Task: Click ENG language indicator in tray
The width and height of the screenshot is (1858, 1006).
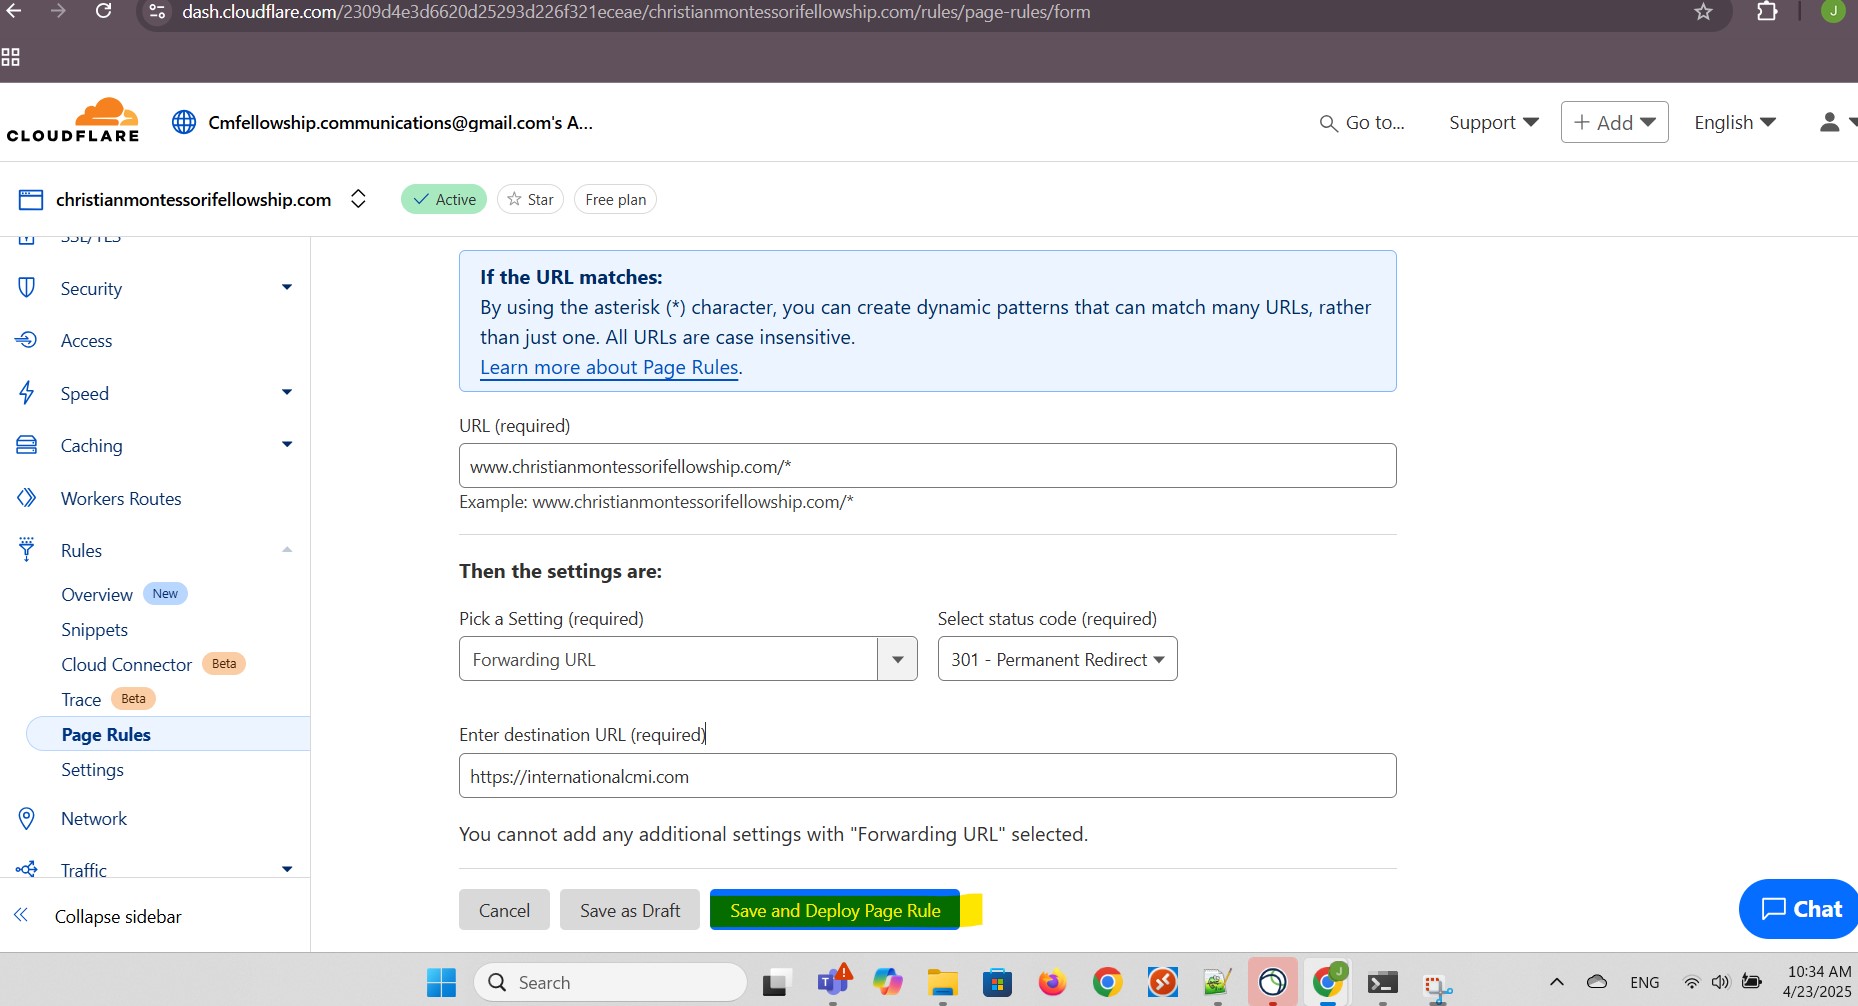Action: click(1644, 982)
